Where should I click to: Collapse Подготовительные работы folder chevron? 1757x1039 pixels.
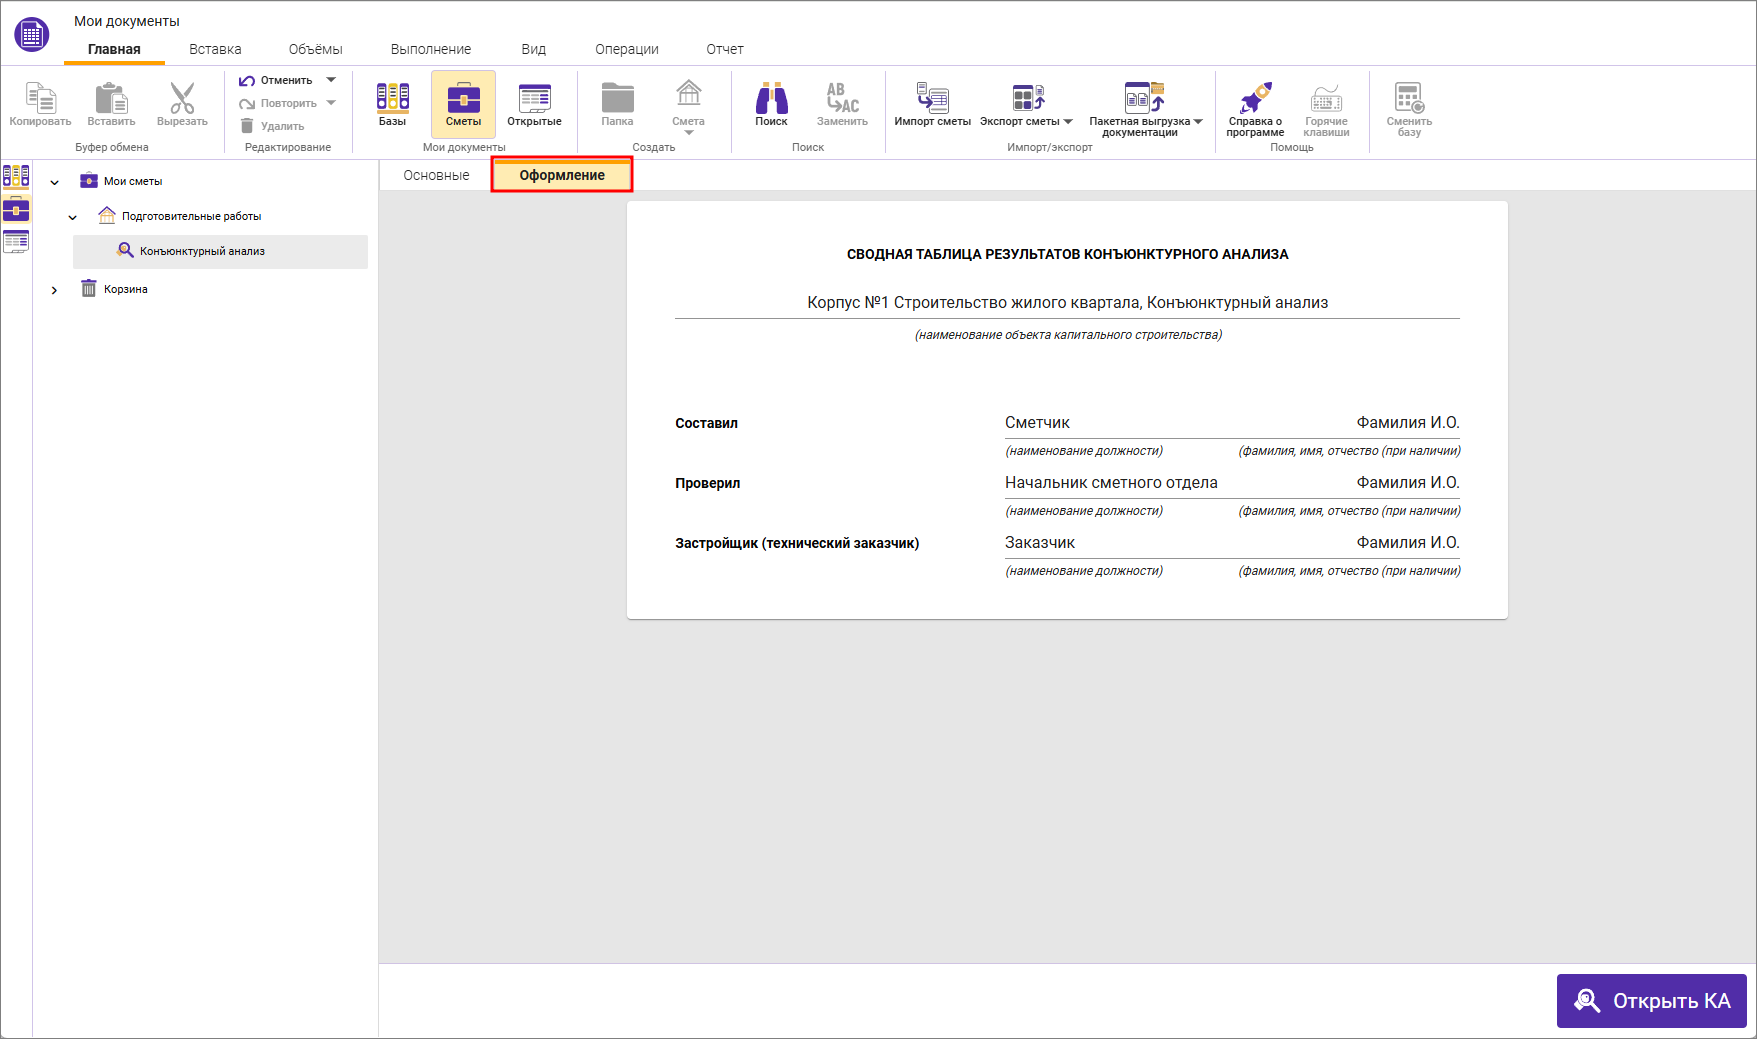coord(73,217)
